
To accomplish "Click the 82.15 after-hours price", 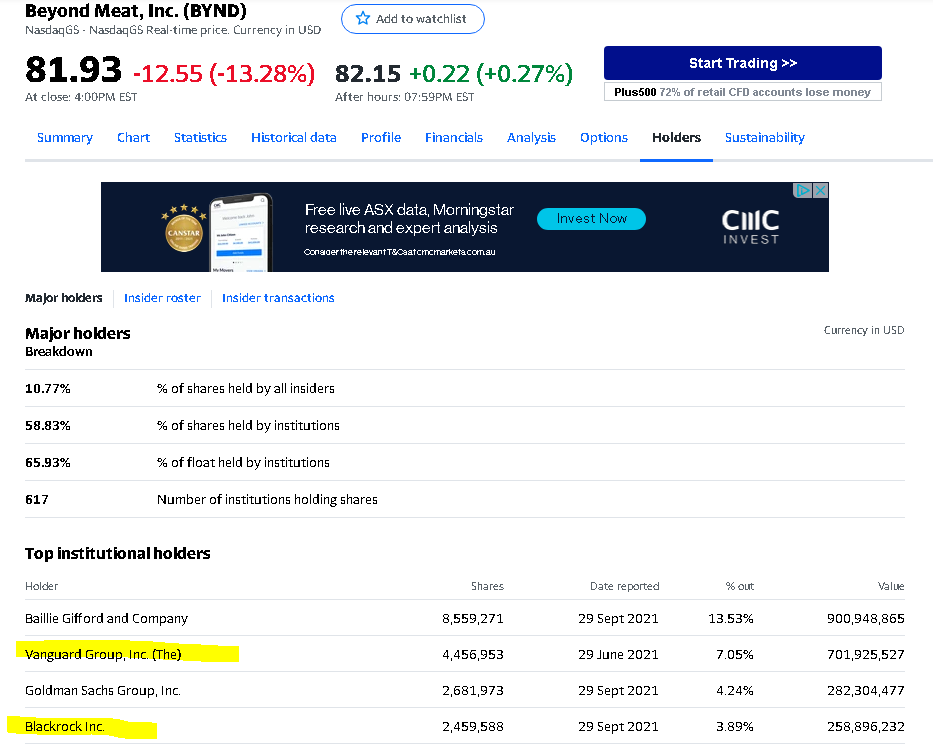I will [368, 74].
